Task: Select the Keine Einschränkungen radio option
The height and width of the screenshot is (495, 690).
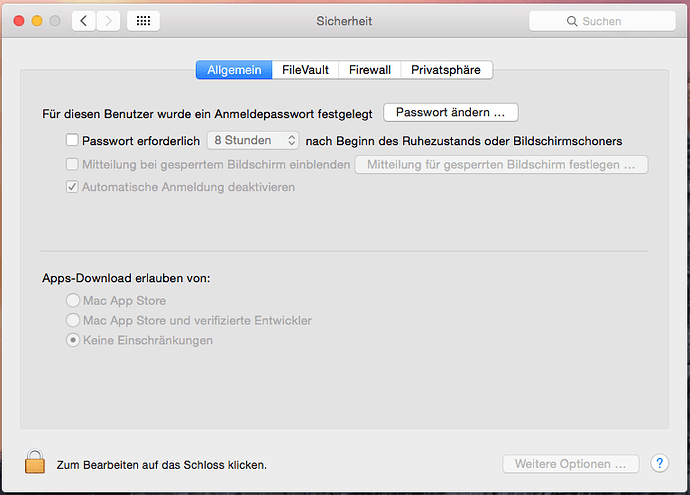Action: (x=73, y=340)
